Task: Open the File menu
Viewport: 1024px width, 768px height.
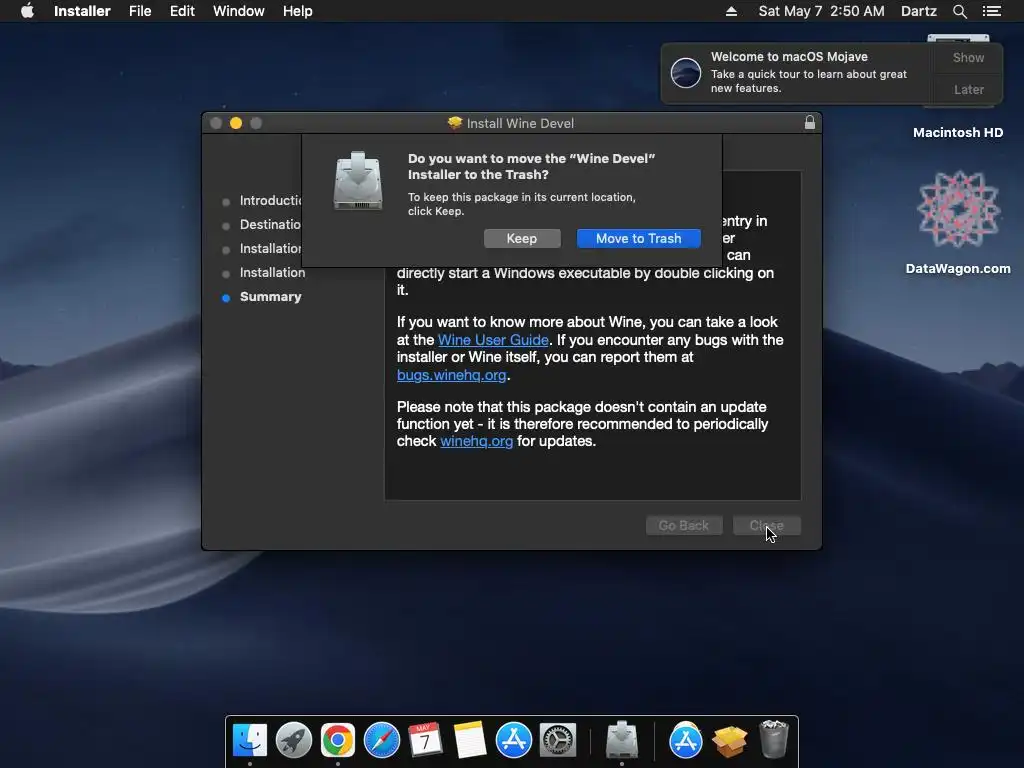Action: [140, 11]
